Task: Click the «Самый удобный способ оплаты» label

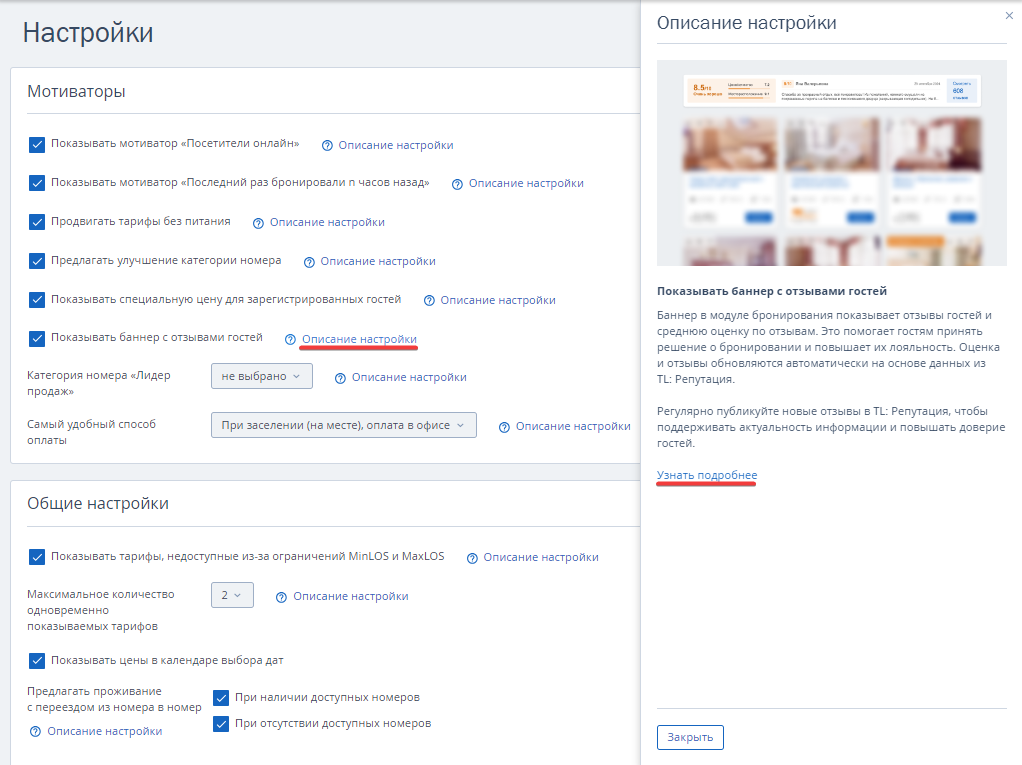Action: click(x=91, y=433)
